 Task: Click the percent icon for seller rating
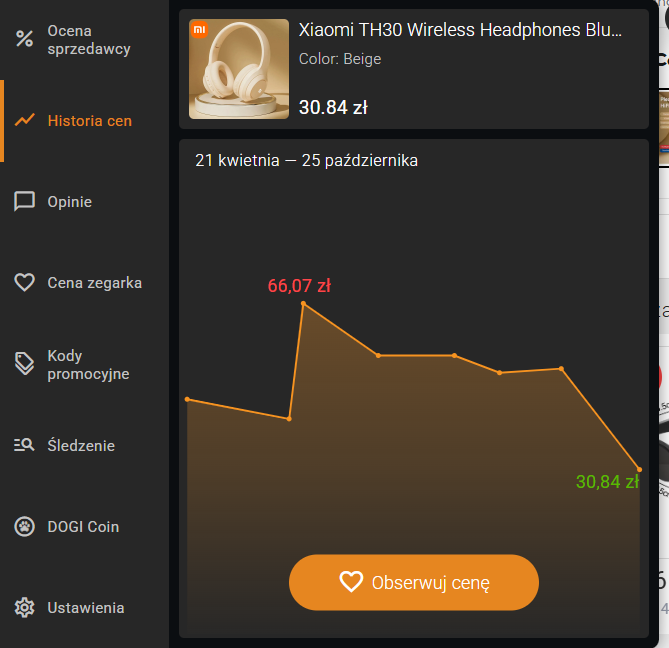[24, 39]
